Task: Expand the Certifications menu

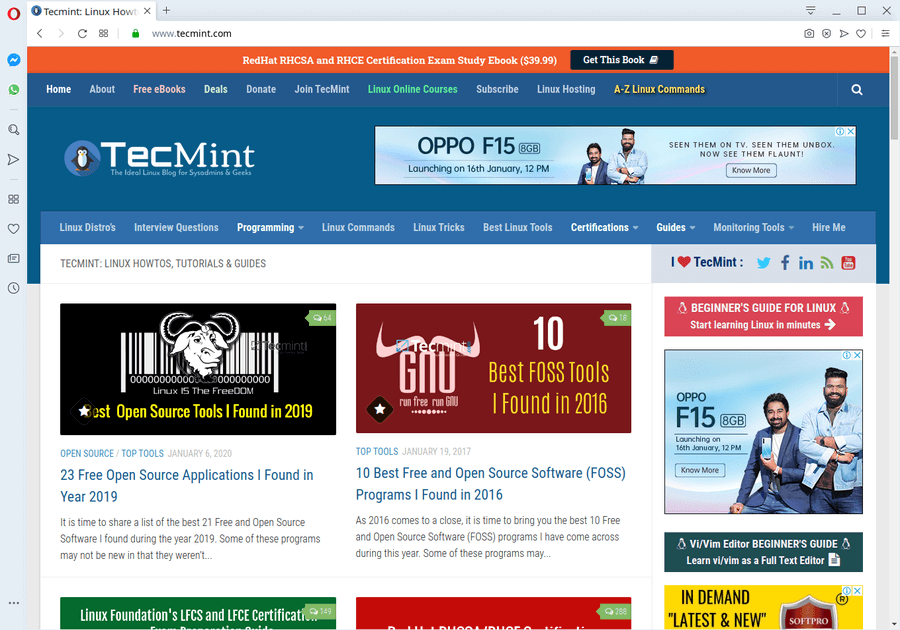Action: tap(604, 227)
